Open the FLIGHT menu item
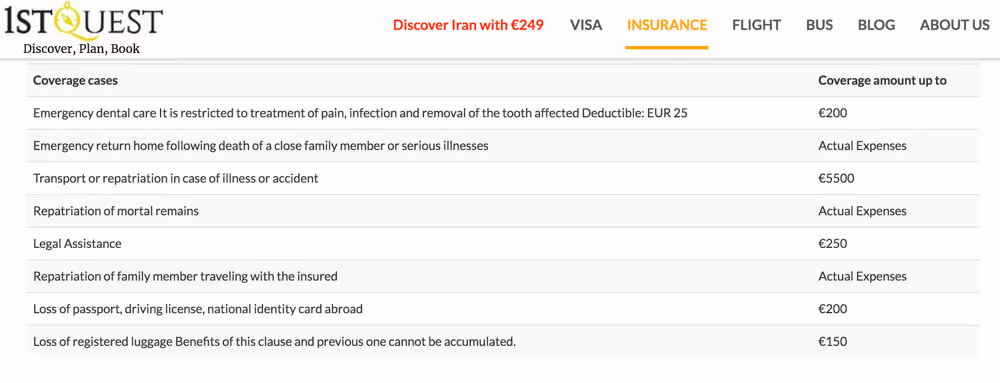 (756, 25)
